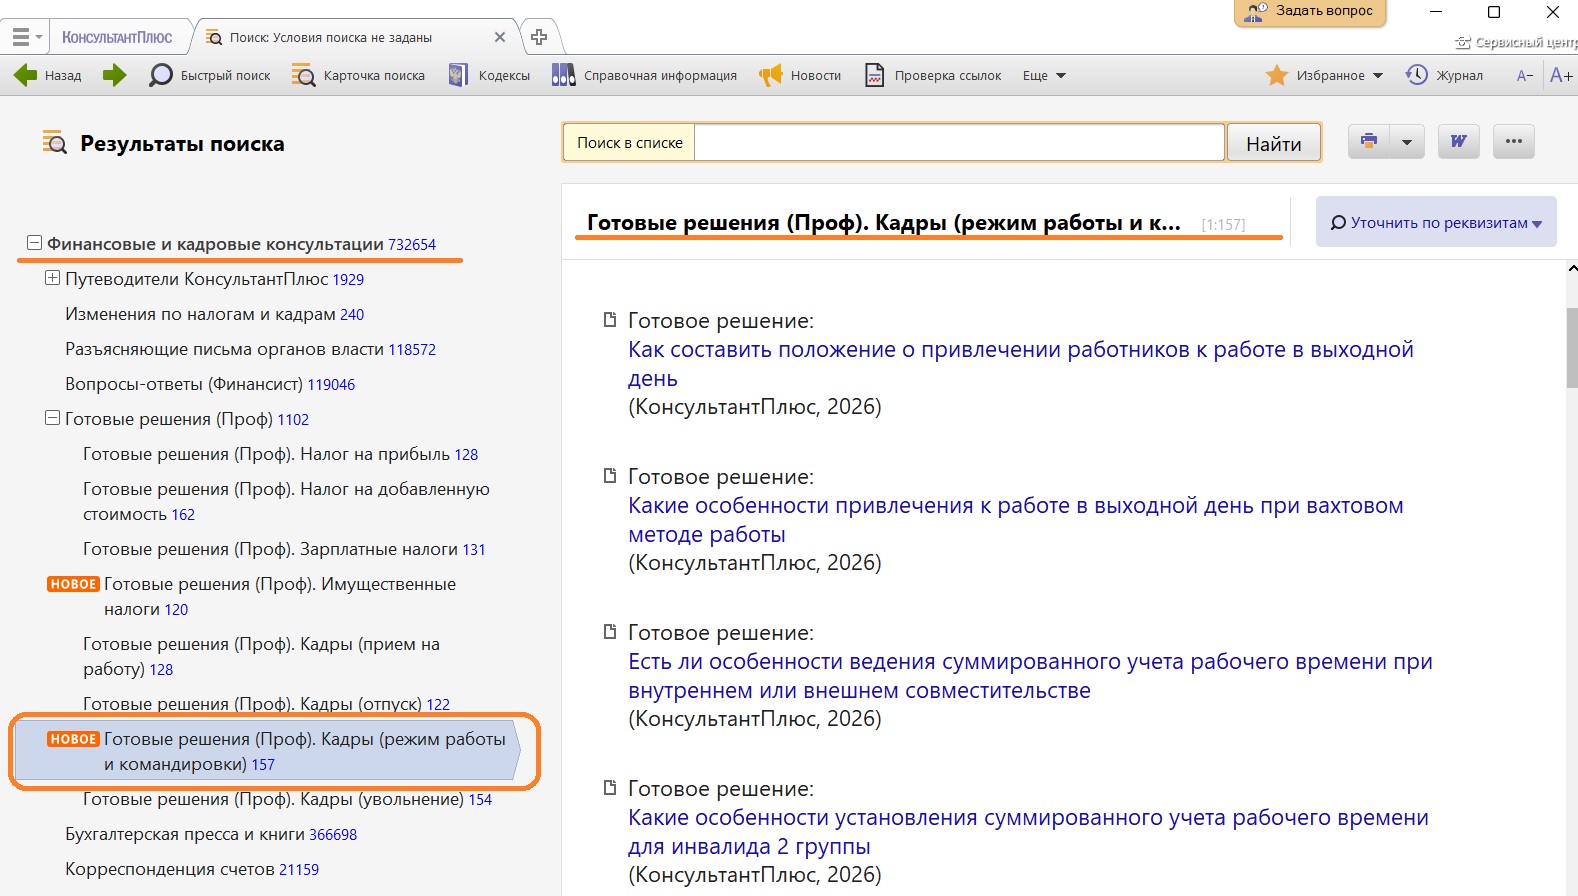Click the Поиск в списке input field
Image resolution: width=1578 pixels, height=896 pixels.
959,142
